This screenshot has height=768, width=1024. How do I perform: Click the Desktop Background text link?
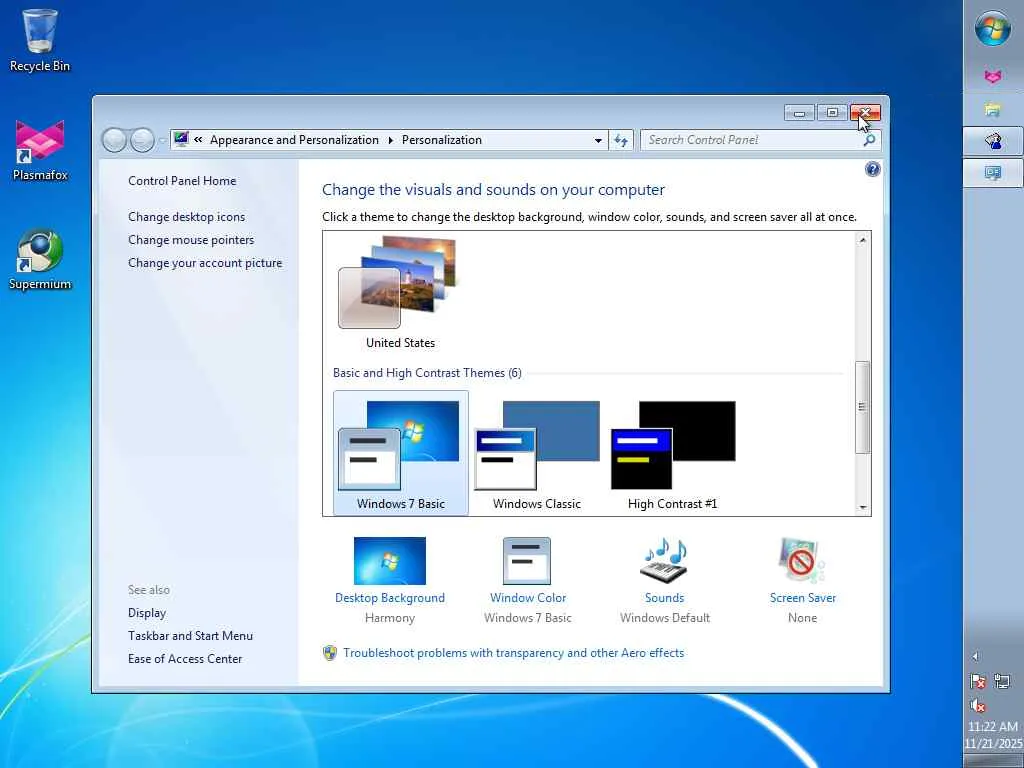coord(390,598)
